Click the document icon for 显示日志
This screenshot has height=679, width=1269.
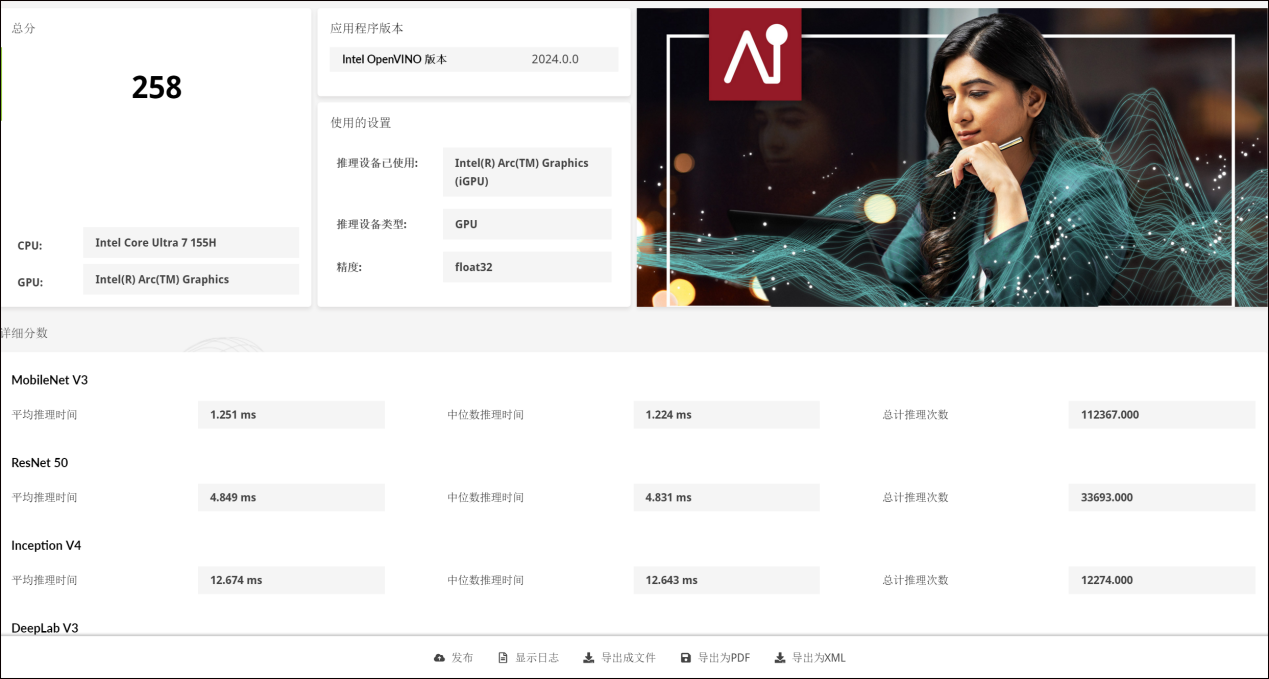click(x=503, y=658)
